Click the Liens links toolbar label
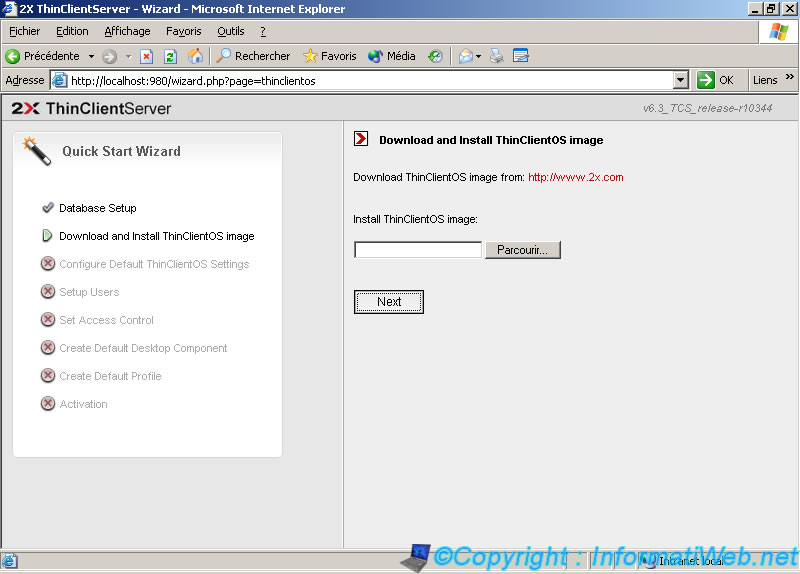 point(765,80)
